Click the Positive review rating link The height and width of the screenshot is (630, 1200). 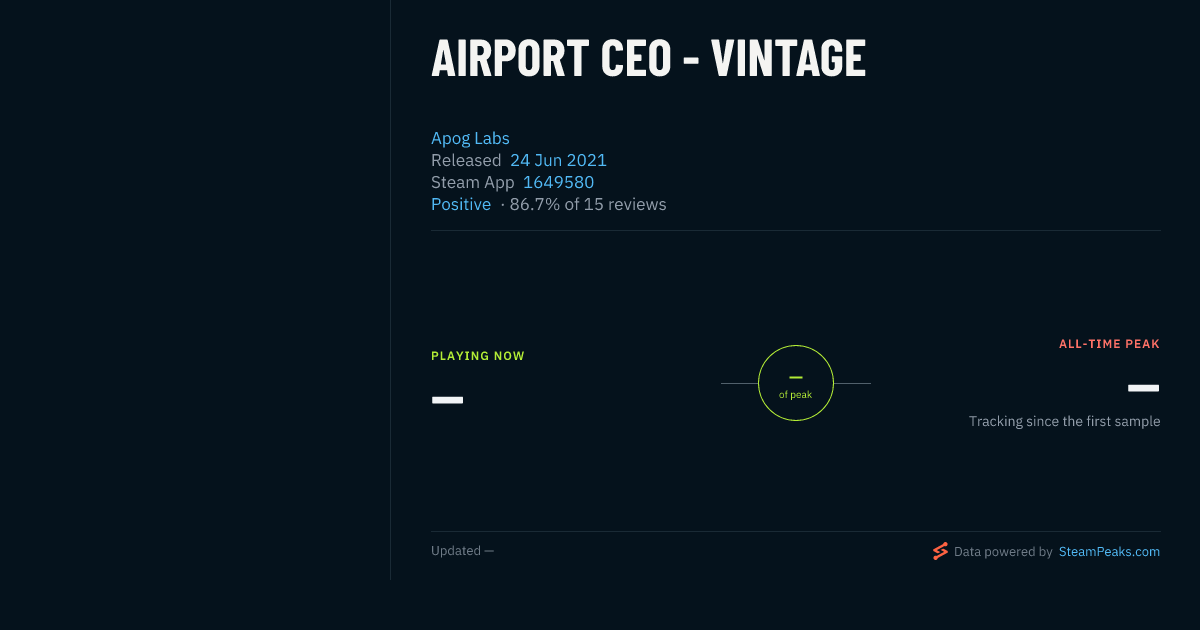tap(461, 204)
